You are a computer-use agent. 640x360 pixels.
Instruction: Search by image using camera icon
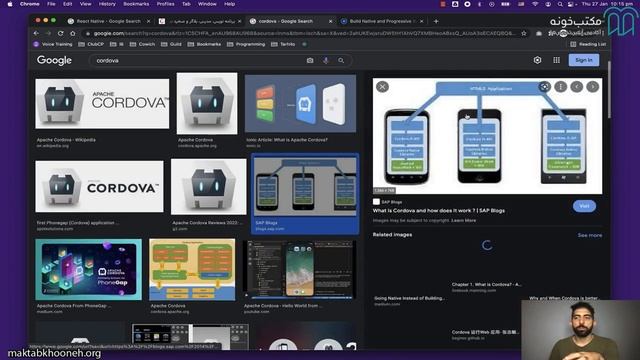click(x=310, y=60)
